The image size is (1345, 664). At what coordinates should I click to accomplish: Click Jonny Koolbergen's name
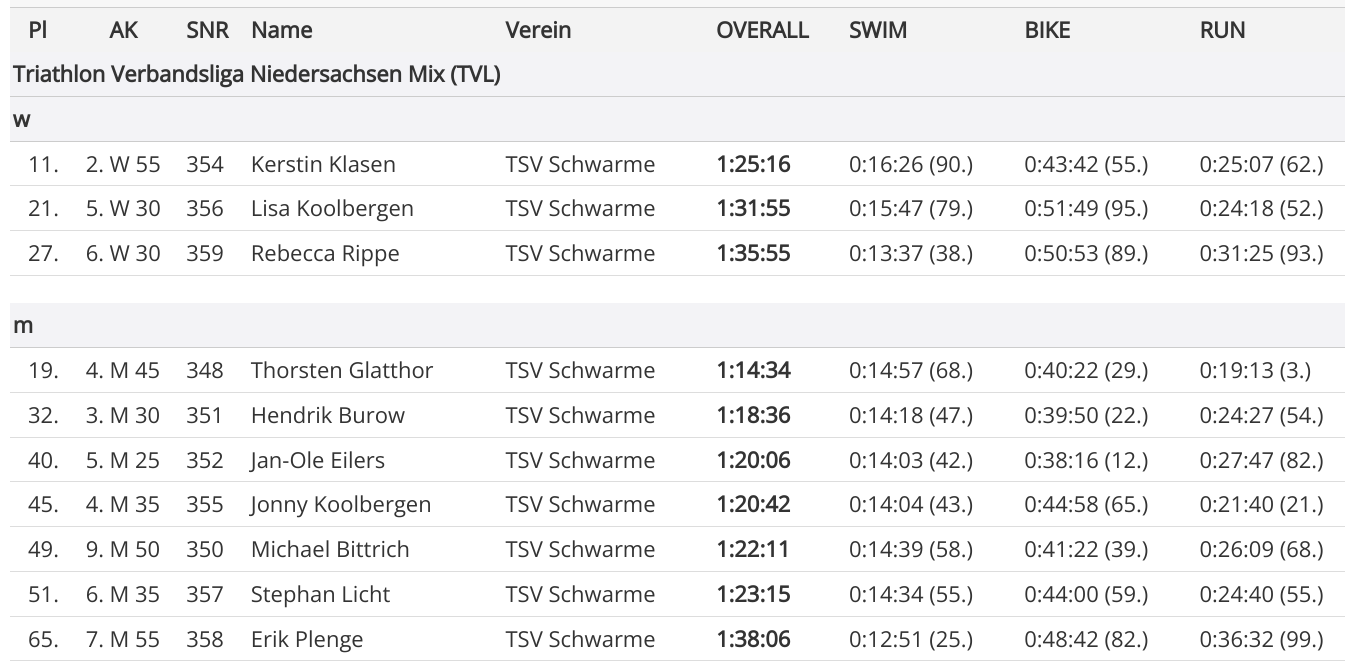tap(341, 505)
